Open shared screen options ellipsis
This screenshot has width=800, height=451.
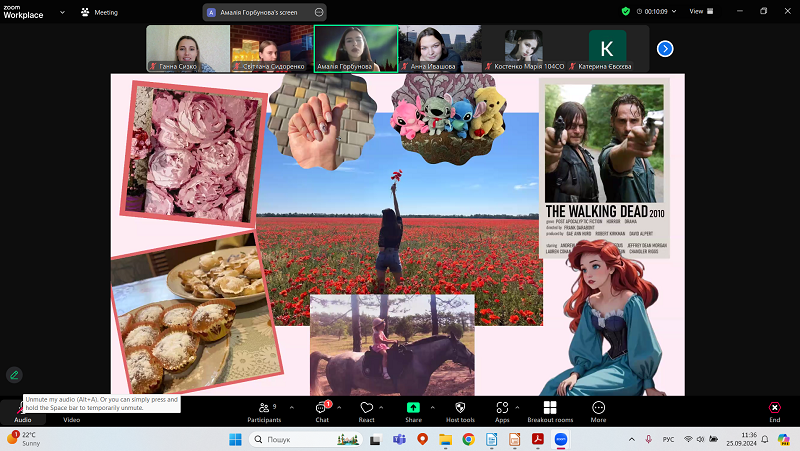pos(319,12)
